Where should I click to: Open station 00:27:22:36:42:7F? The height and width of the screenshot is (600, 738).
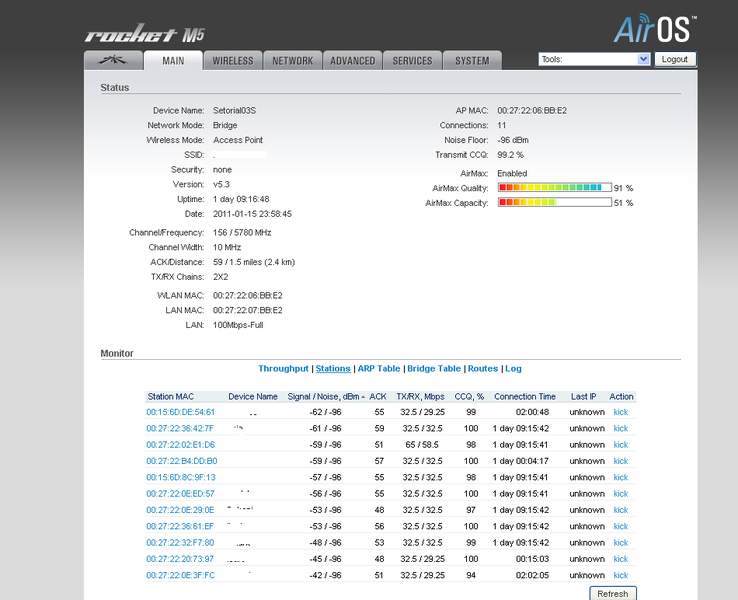(180, 428)
